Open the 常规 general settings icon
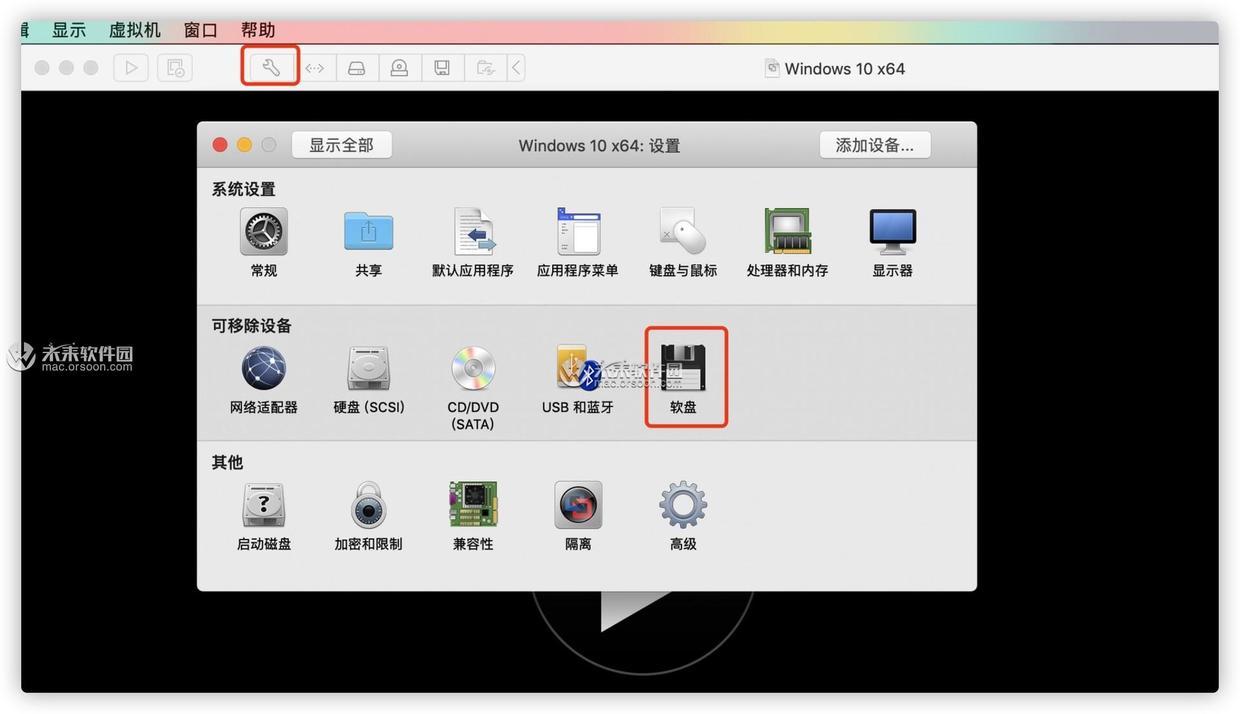1240x714 pixels. pos(264,233)
